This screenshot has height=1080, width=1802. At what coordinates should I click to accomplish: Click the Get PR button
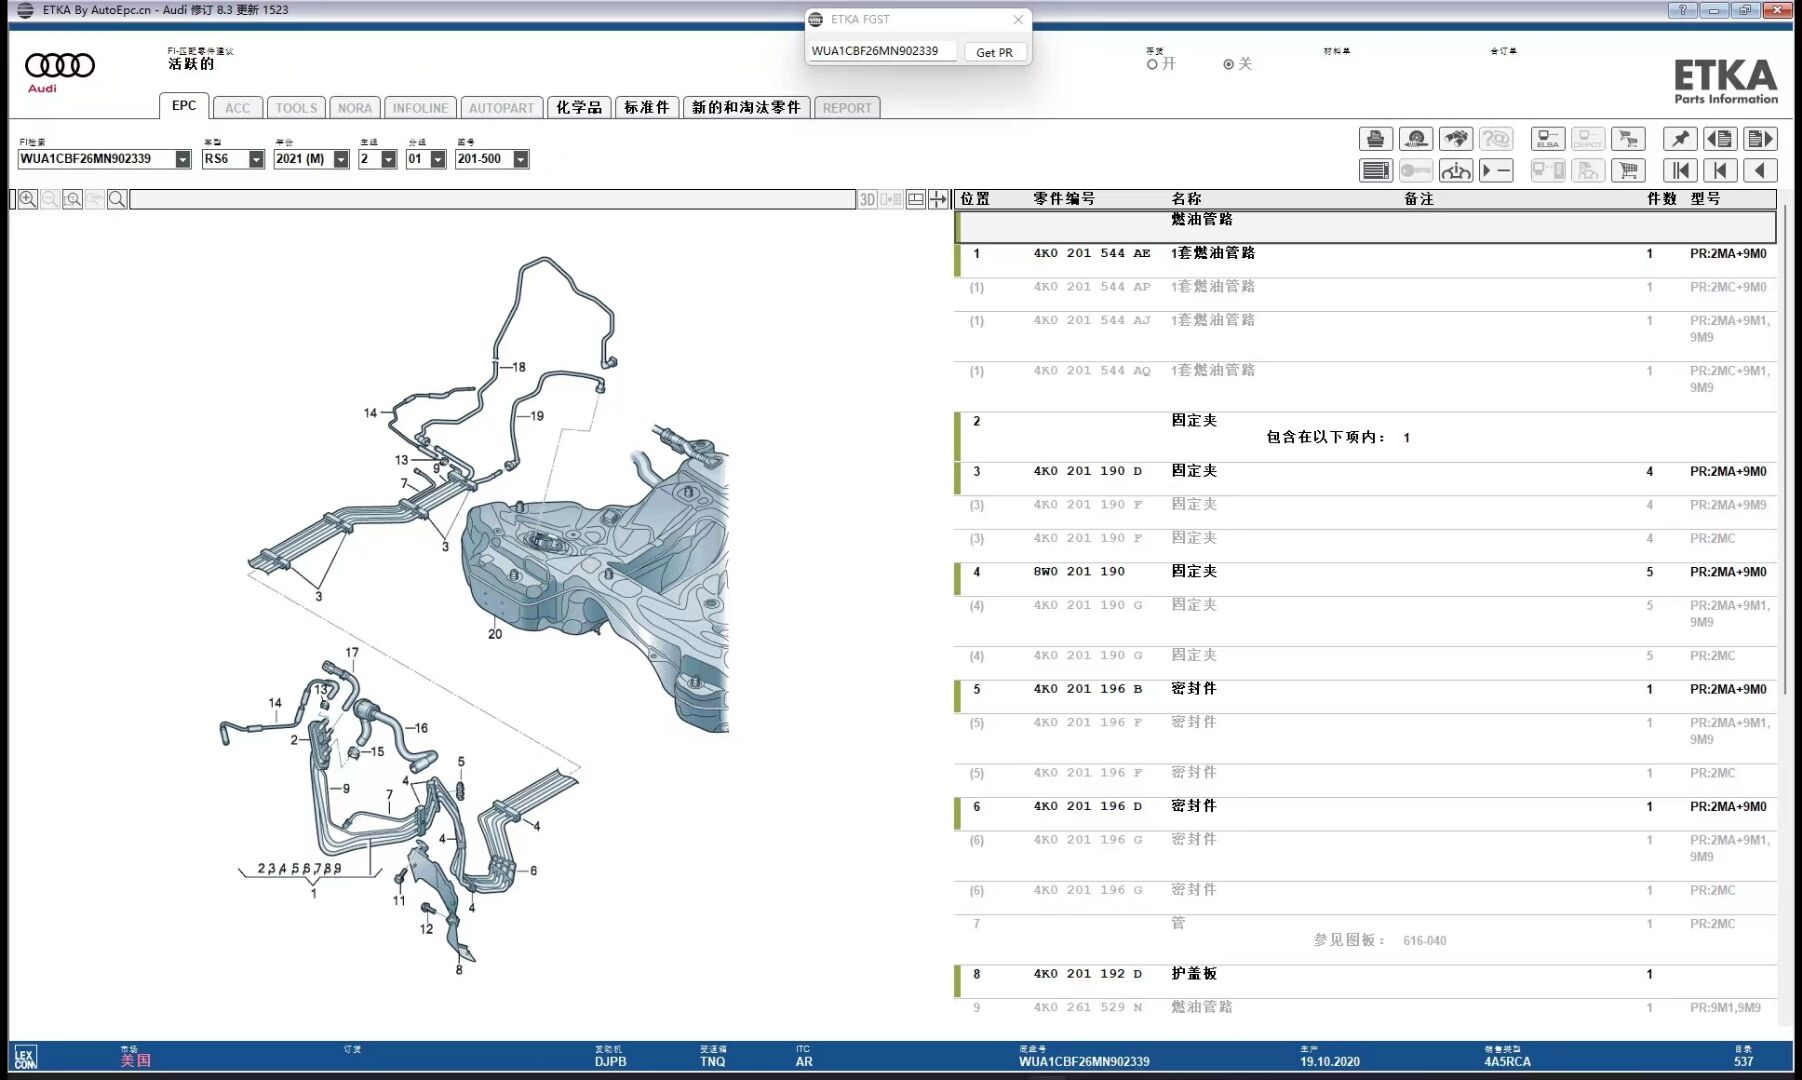tap(994, 52)
